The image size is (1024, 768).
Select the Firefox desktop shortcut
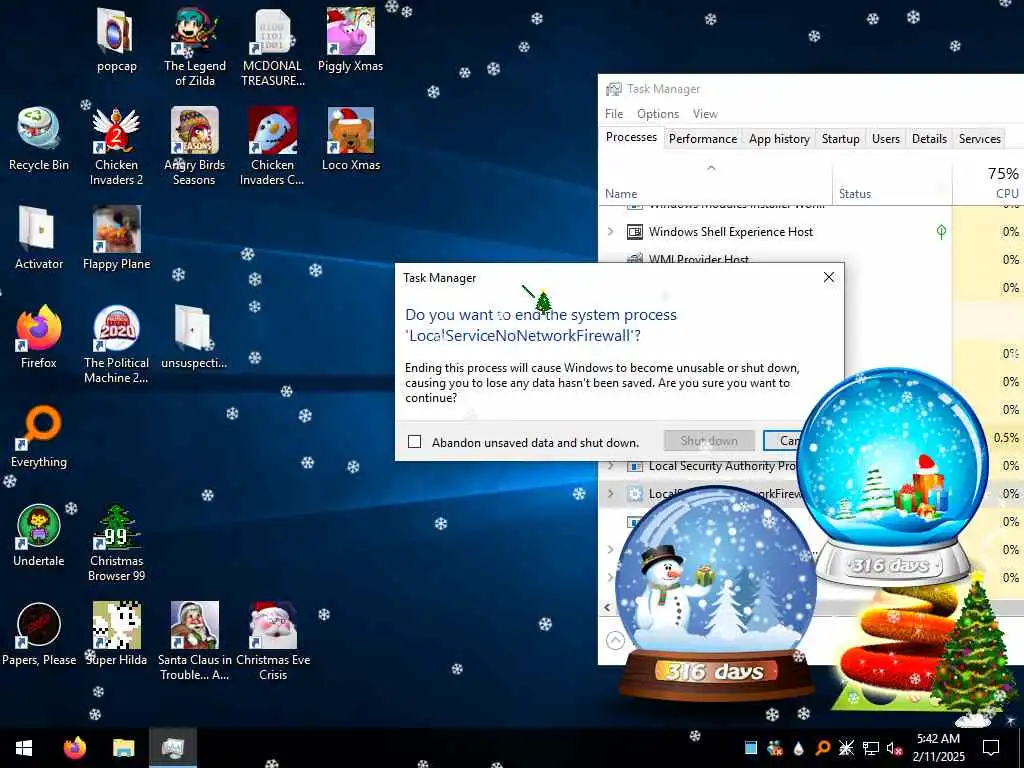(39, 337)
